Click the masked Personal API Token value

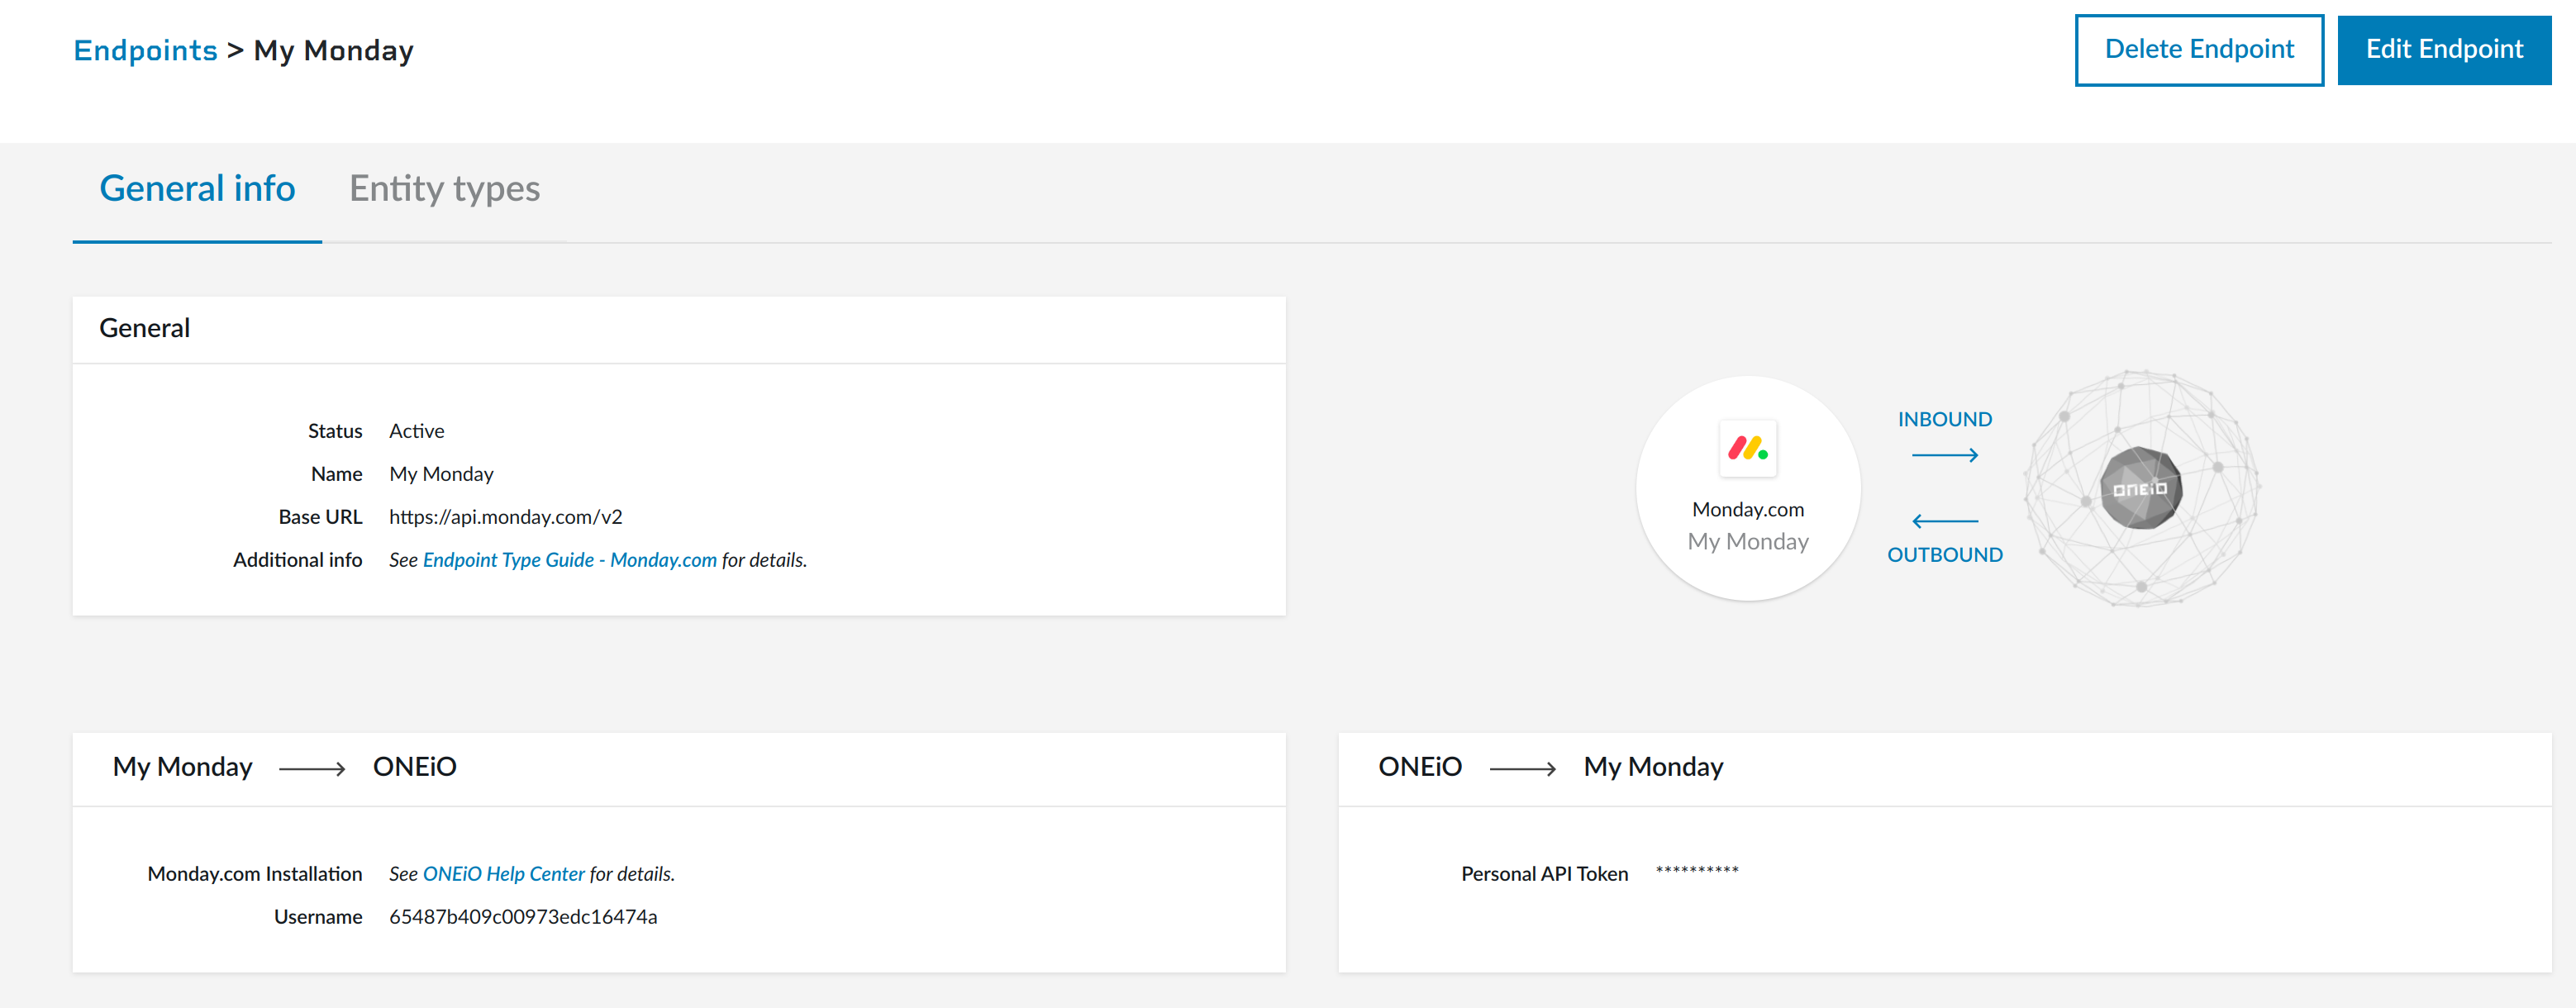pos(1697,871)
